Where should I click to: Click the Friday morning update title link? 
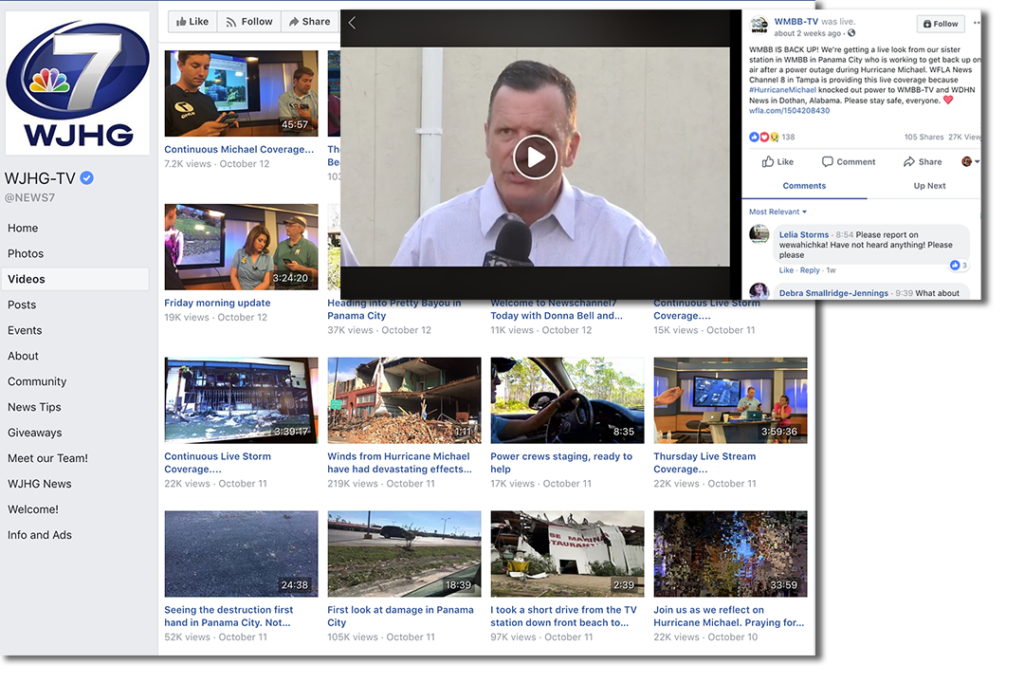tap(217, 303)
